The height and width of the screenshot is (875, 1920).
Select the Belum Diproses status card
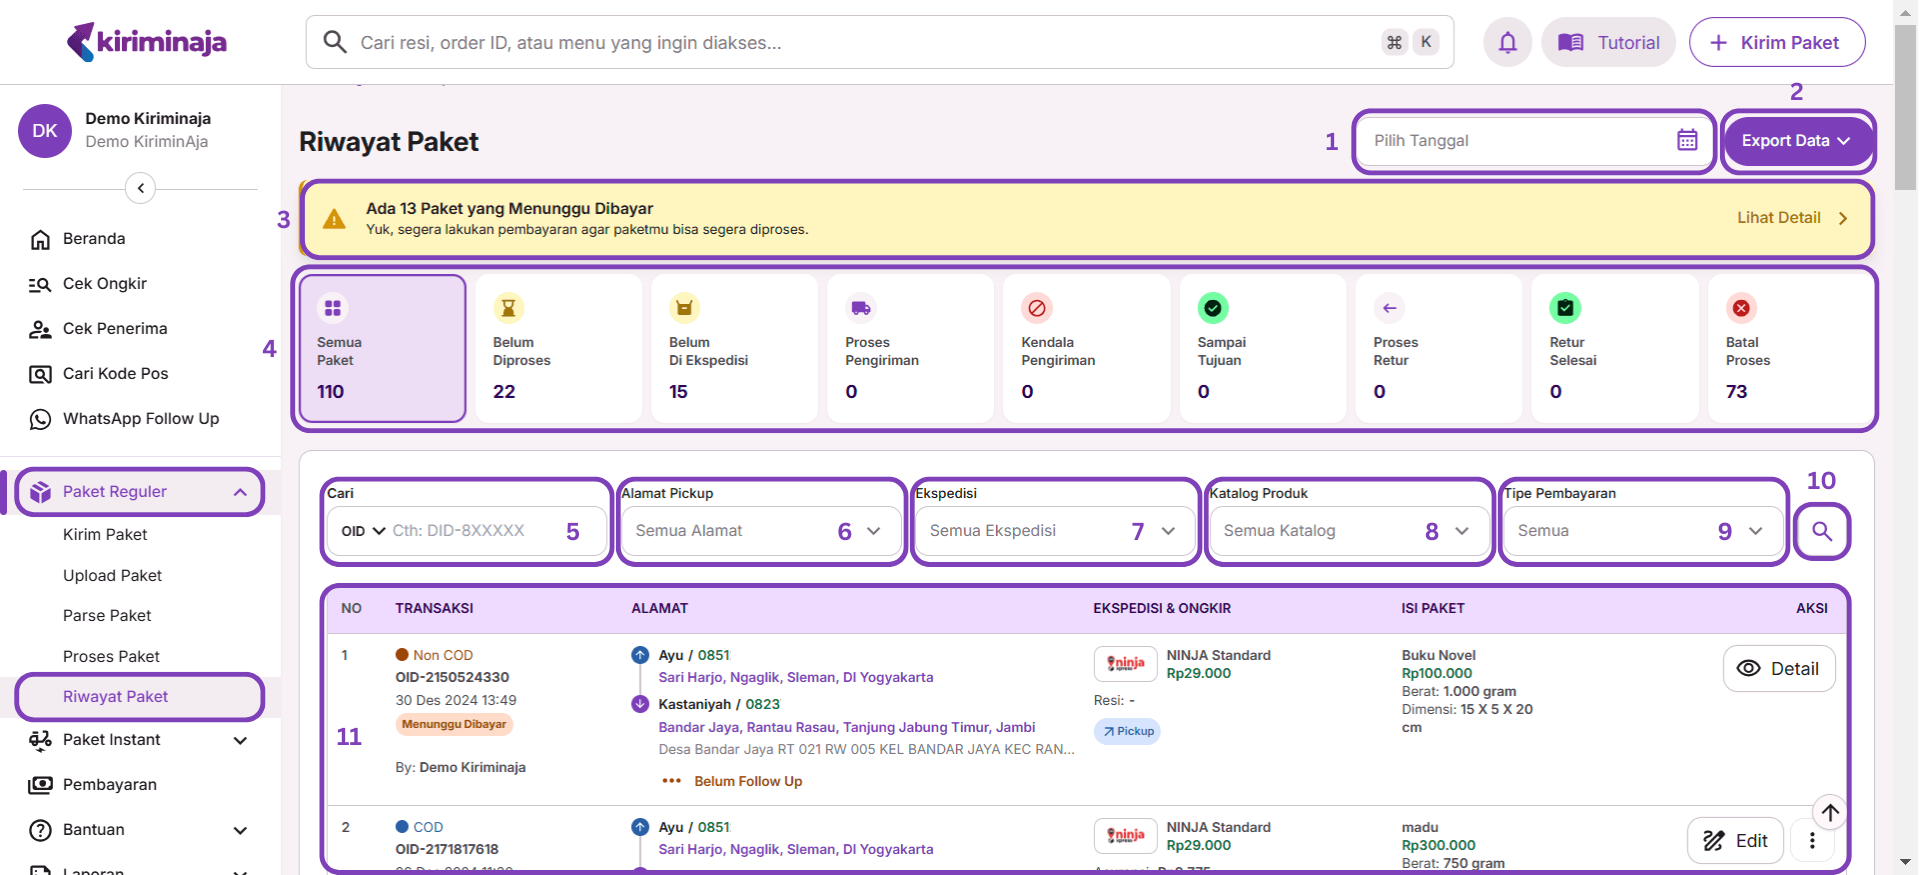point(556,349)
